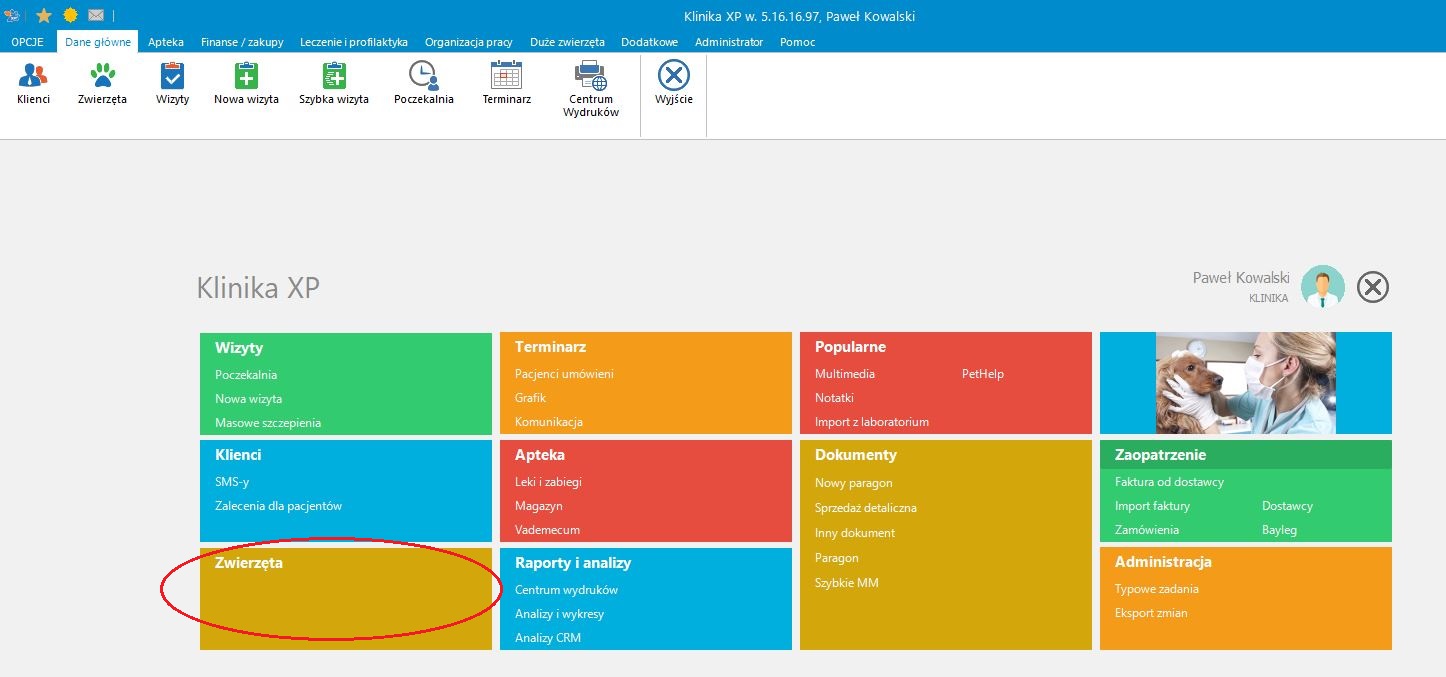Image resolution: width=1446 pixels, height=677 pixels.
Task: Click the Nowa wizyta ribbon icon
Action: (x=246, y=82)
